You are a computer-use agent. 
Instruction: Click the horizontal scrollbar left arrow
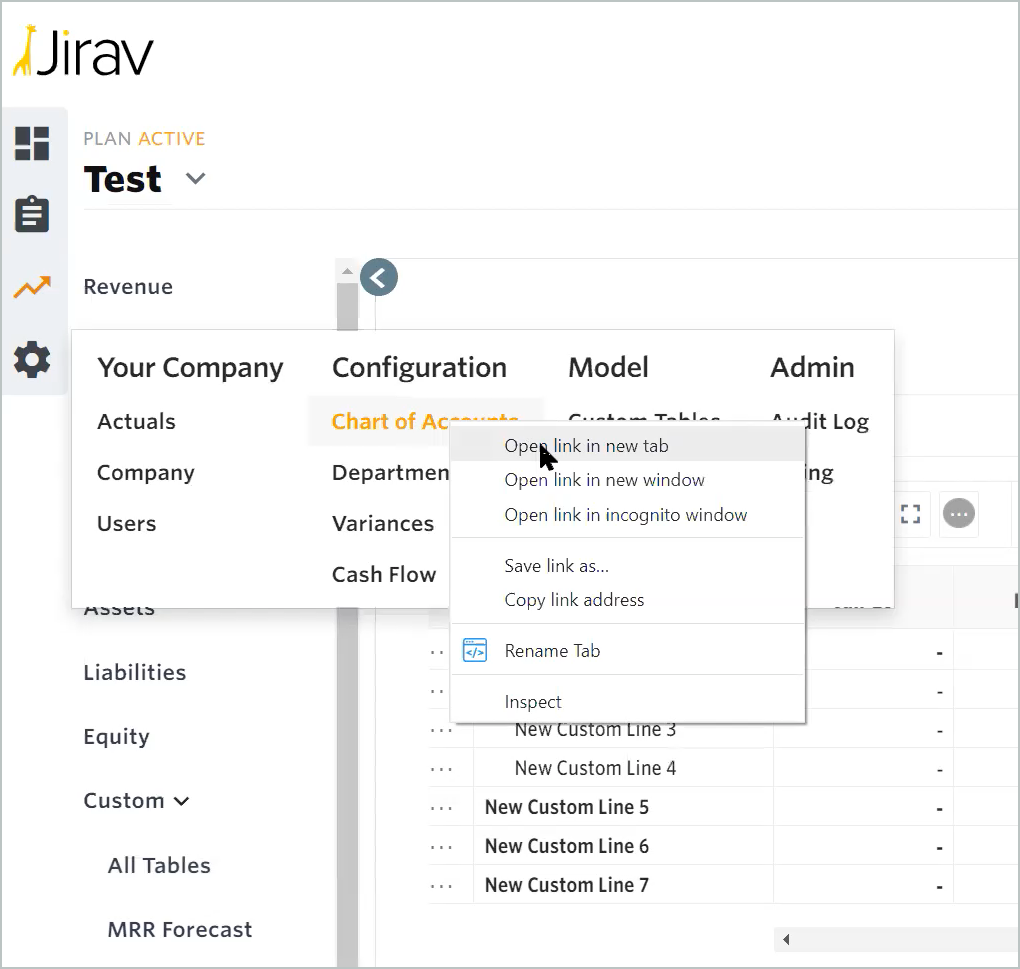pyautogui.click(x=786, y=940)
